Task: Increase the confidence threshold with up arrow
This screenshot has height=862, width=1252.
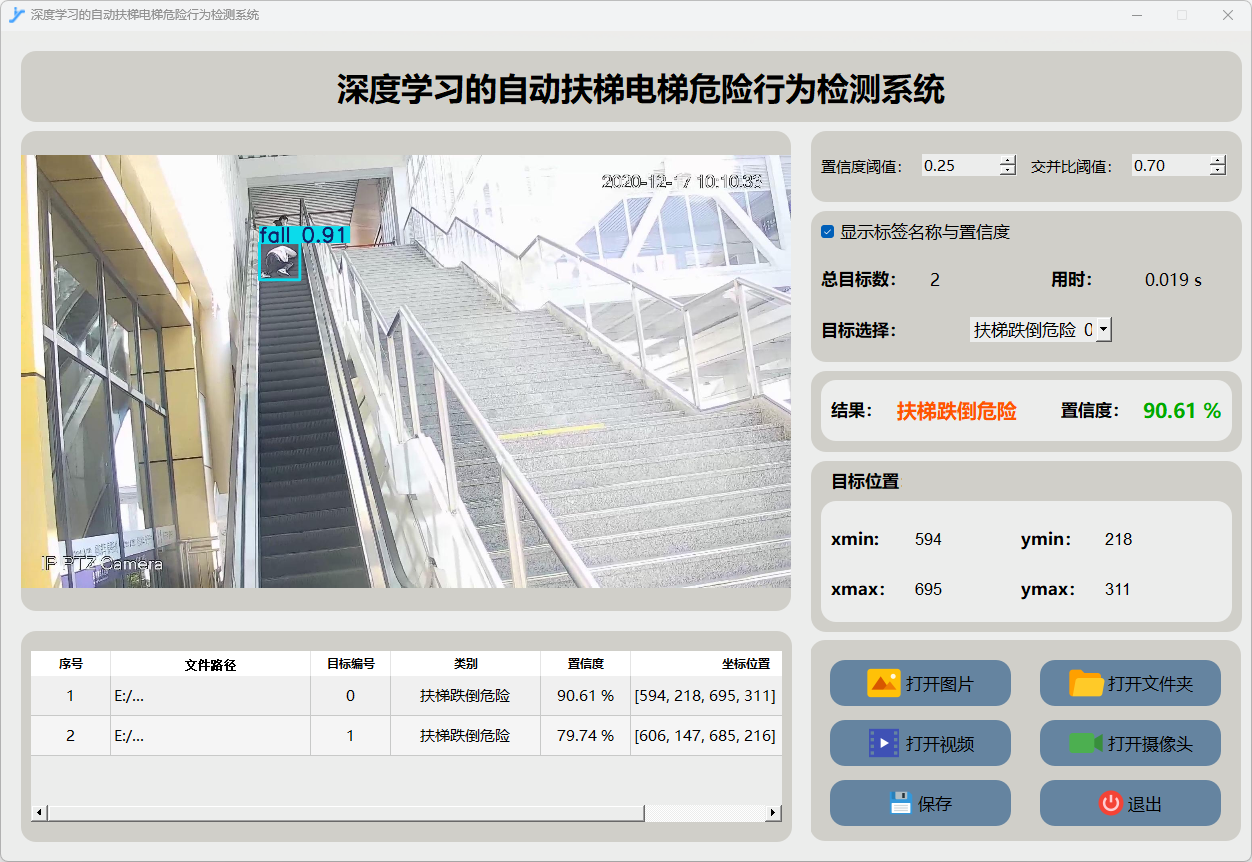Action: [x=1007, y=161]
